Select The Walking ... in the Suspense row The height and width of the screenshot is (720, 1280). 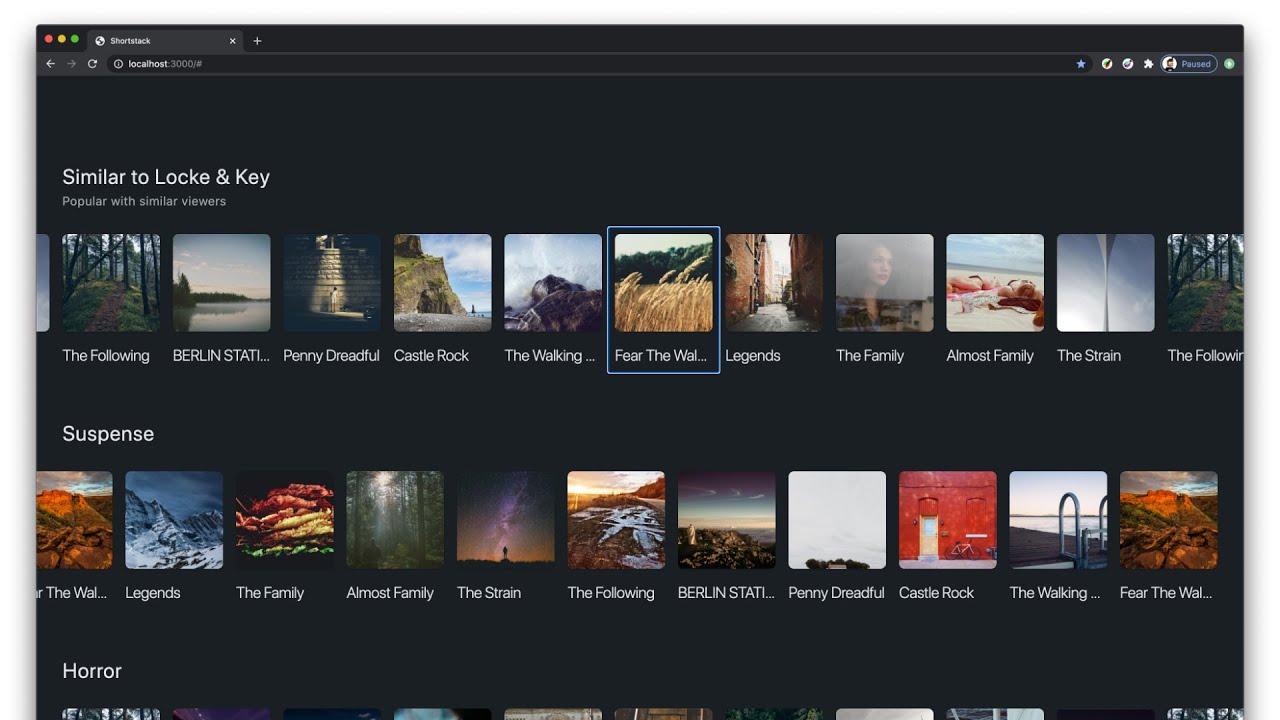[1058, 537]
